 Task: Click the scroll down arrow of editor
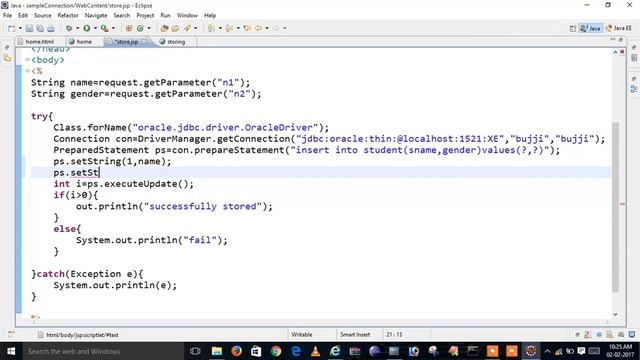tap(615, 314)
